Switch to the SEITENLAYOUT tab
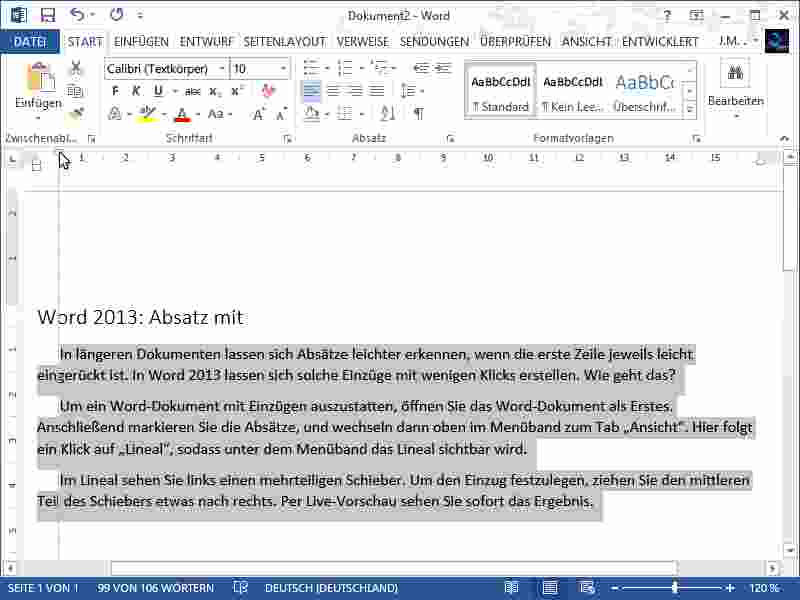Viewport: 800px width, 600px height. tap(284, 41)
